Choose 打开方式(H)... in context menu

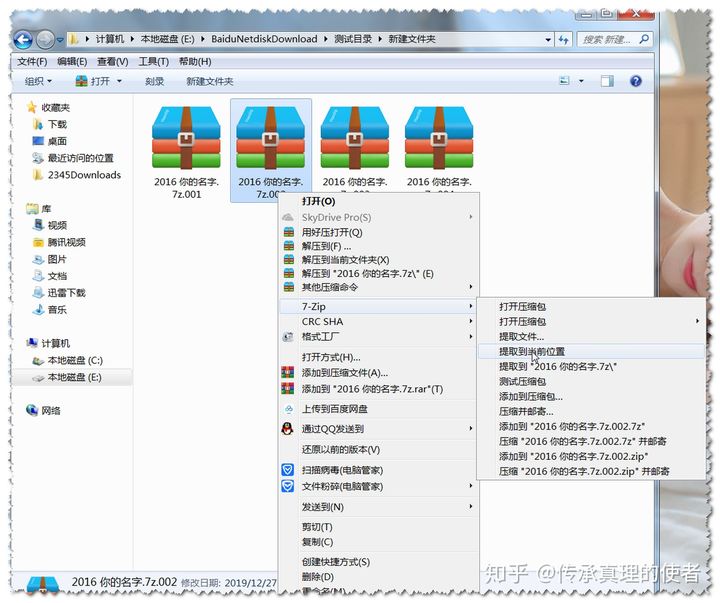(x=379, y=357)
